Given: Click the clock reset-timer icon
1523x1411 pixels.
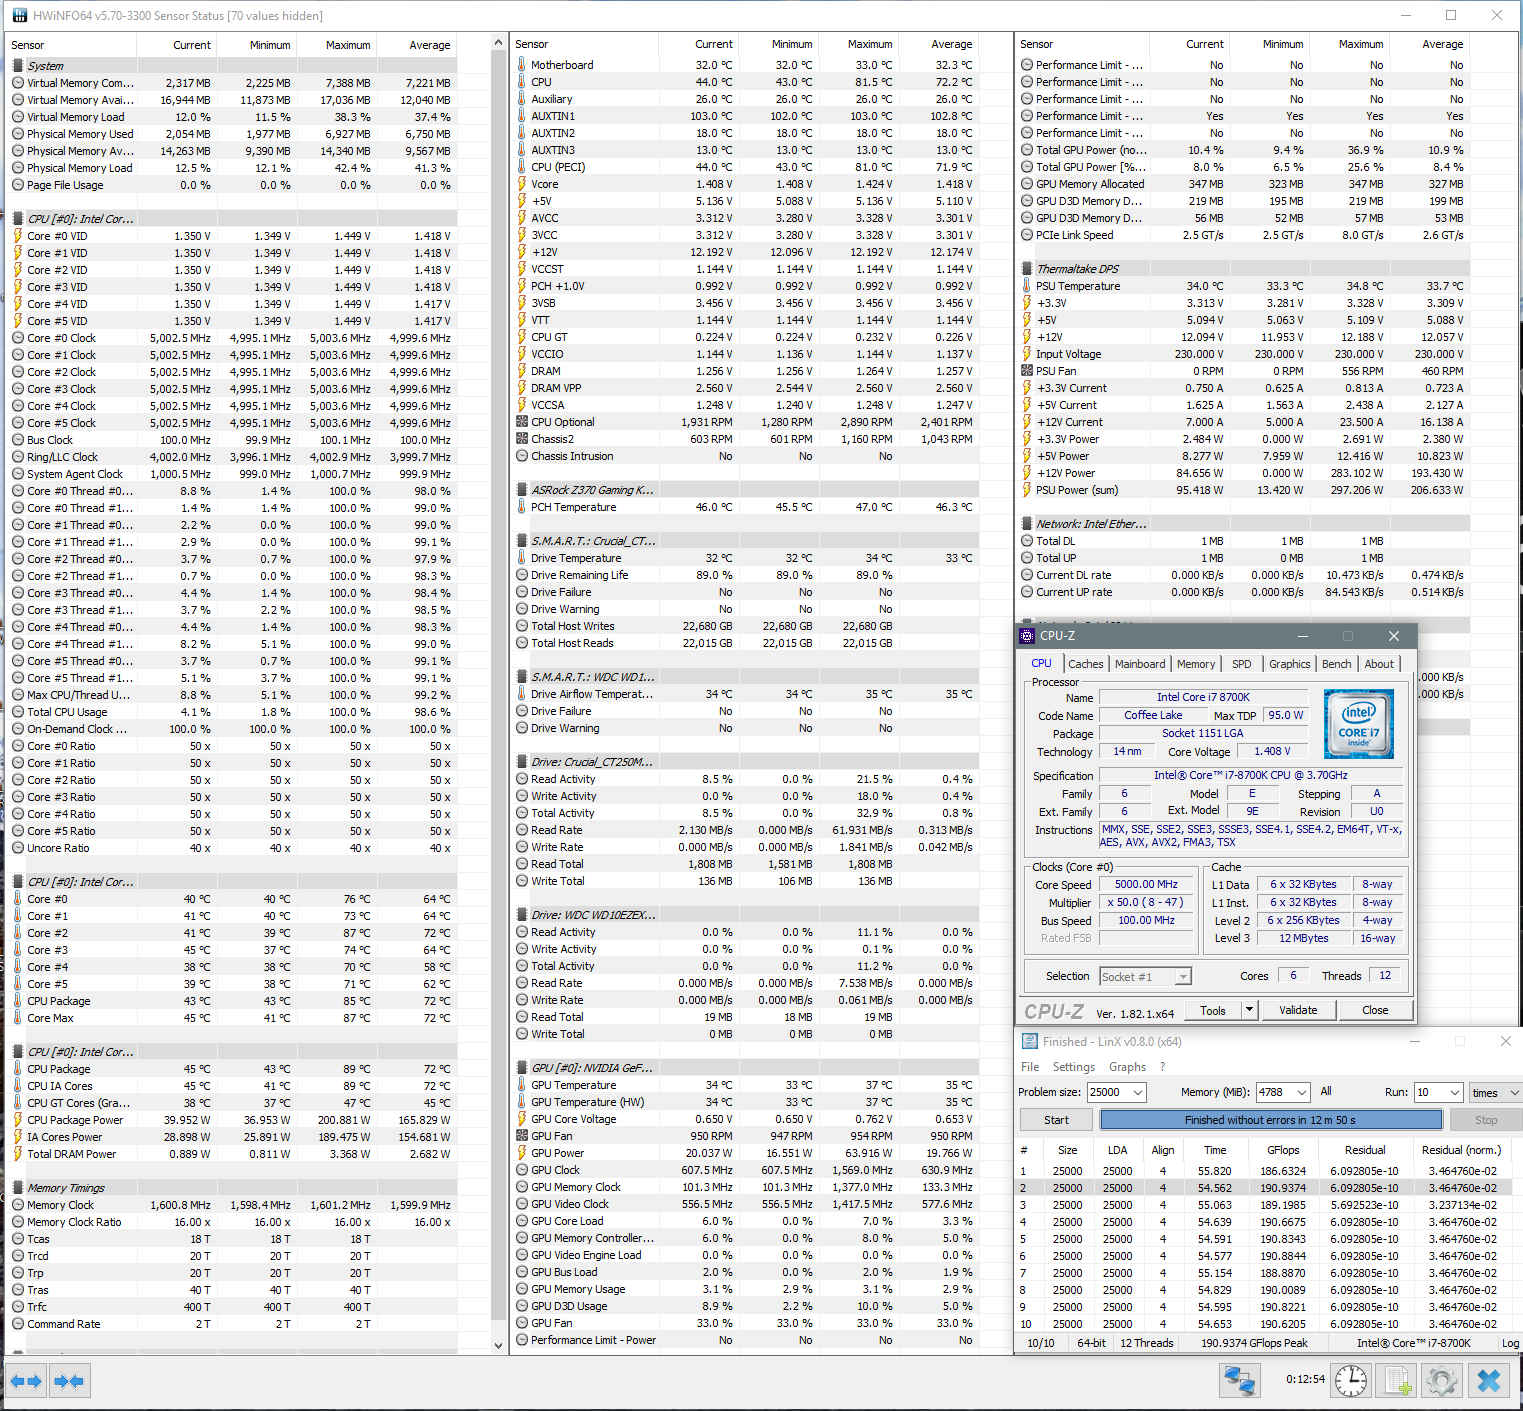Looking at the screenshot, I should (1350, 1381).
